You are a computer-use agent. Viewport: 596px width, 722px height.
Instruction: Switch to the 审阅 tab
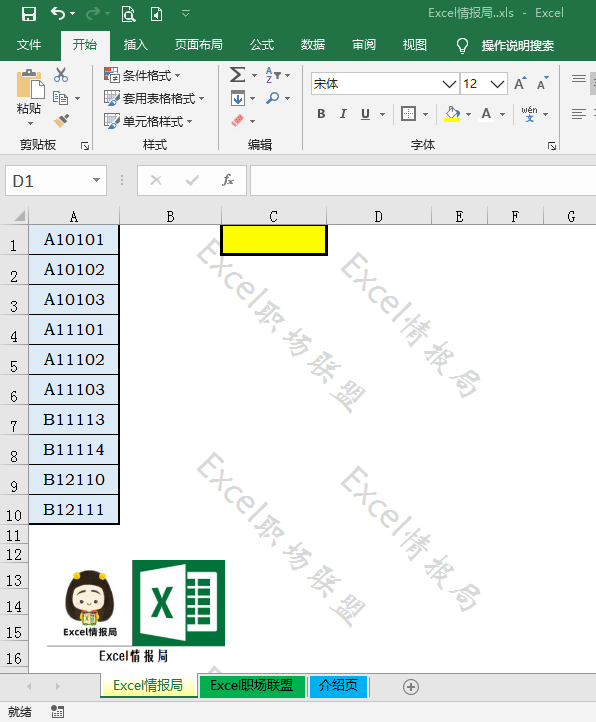(364, 45)
